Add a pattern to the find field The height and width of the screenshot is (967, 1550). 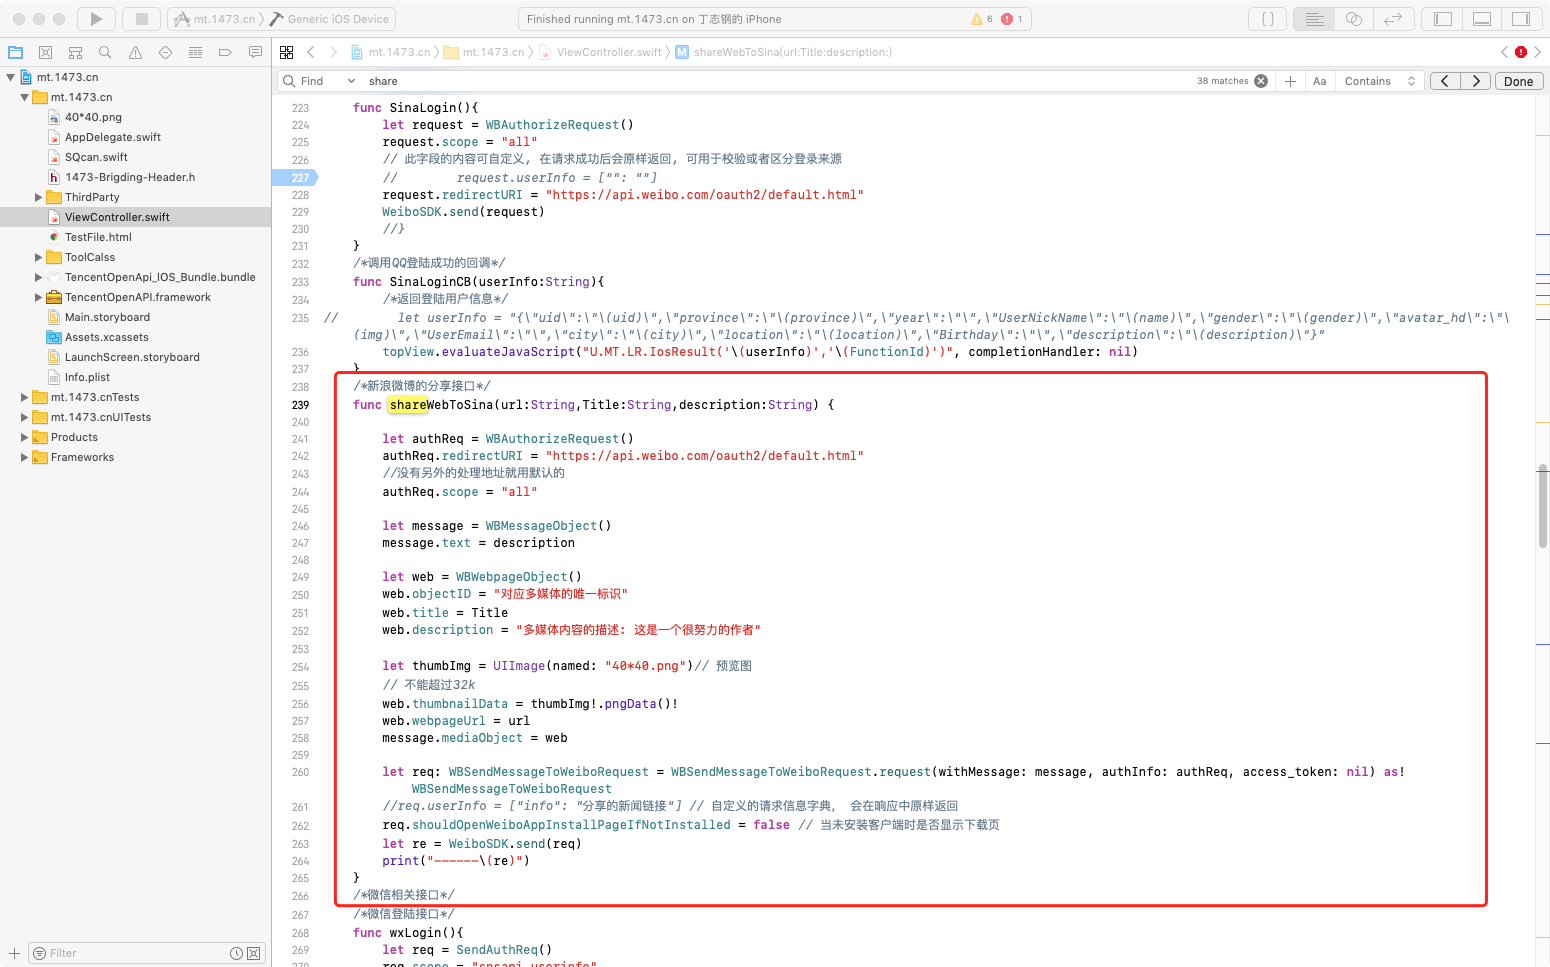point(1290,81)
